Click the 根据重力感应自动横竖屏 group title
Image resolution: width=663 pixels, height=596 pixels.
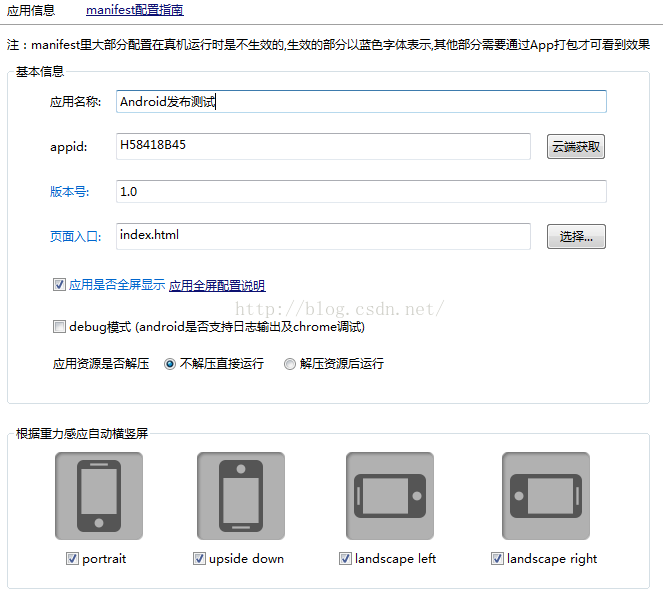[82, 433]
